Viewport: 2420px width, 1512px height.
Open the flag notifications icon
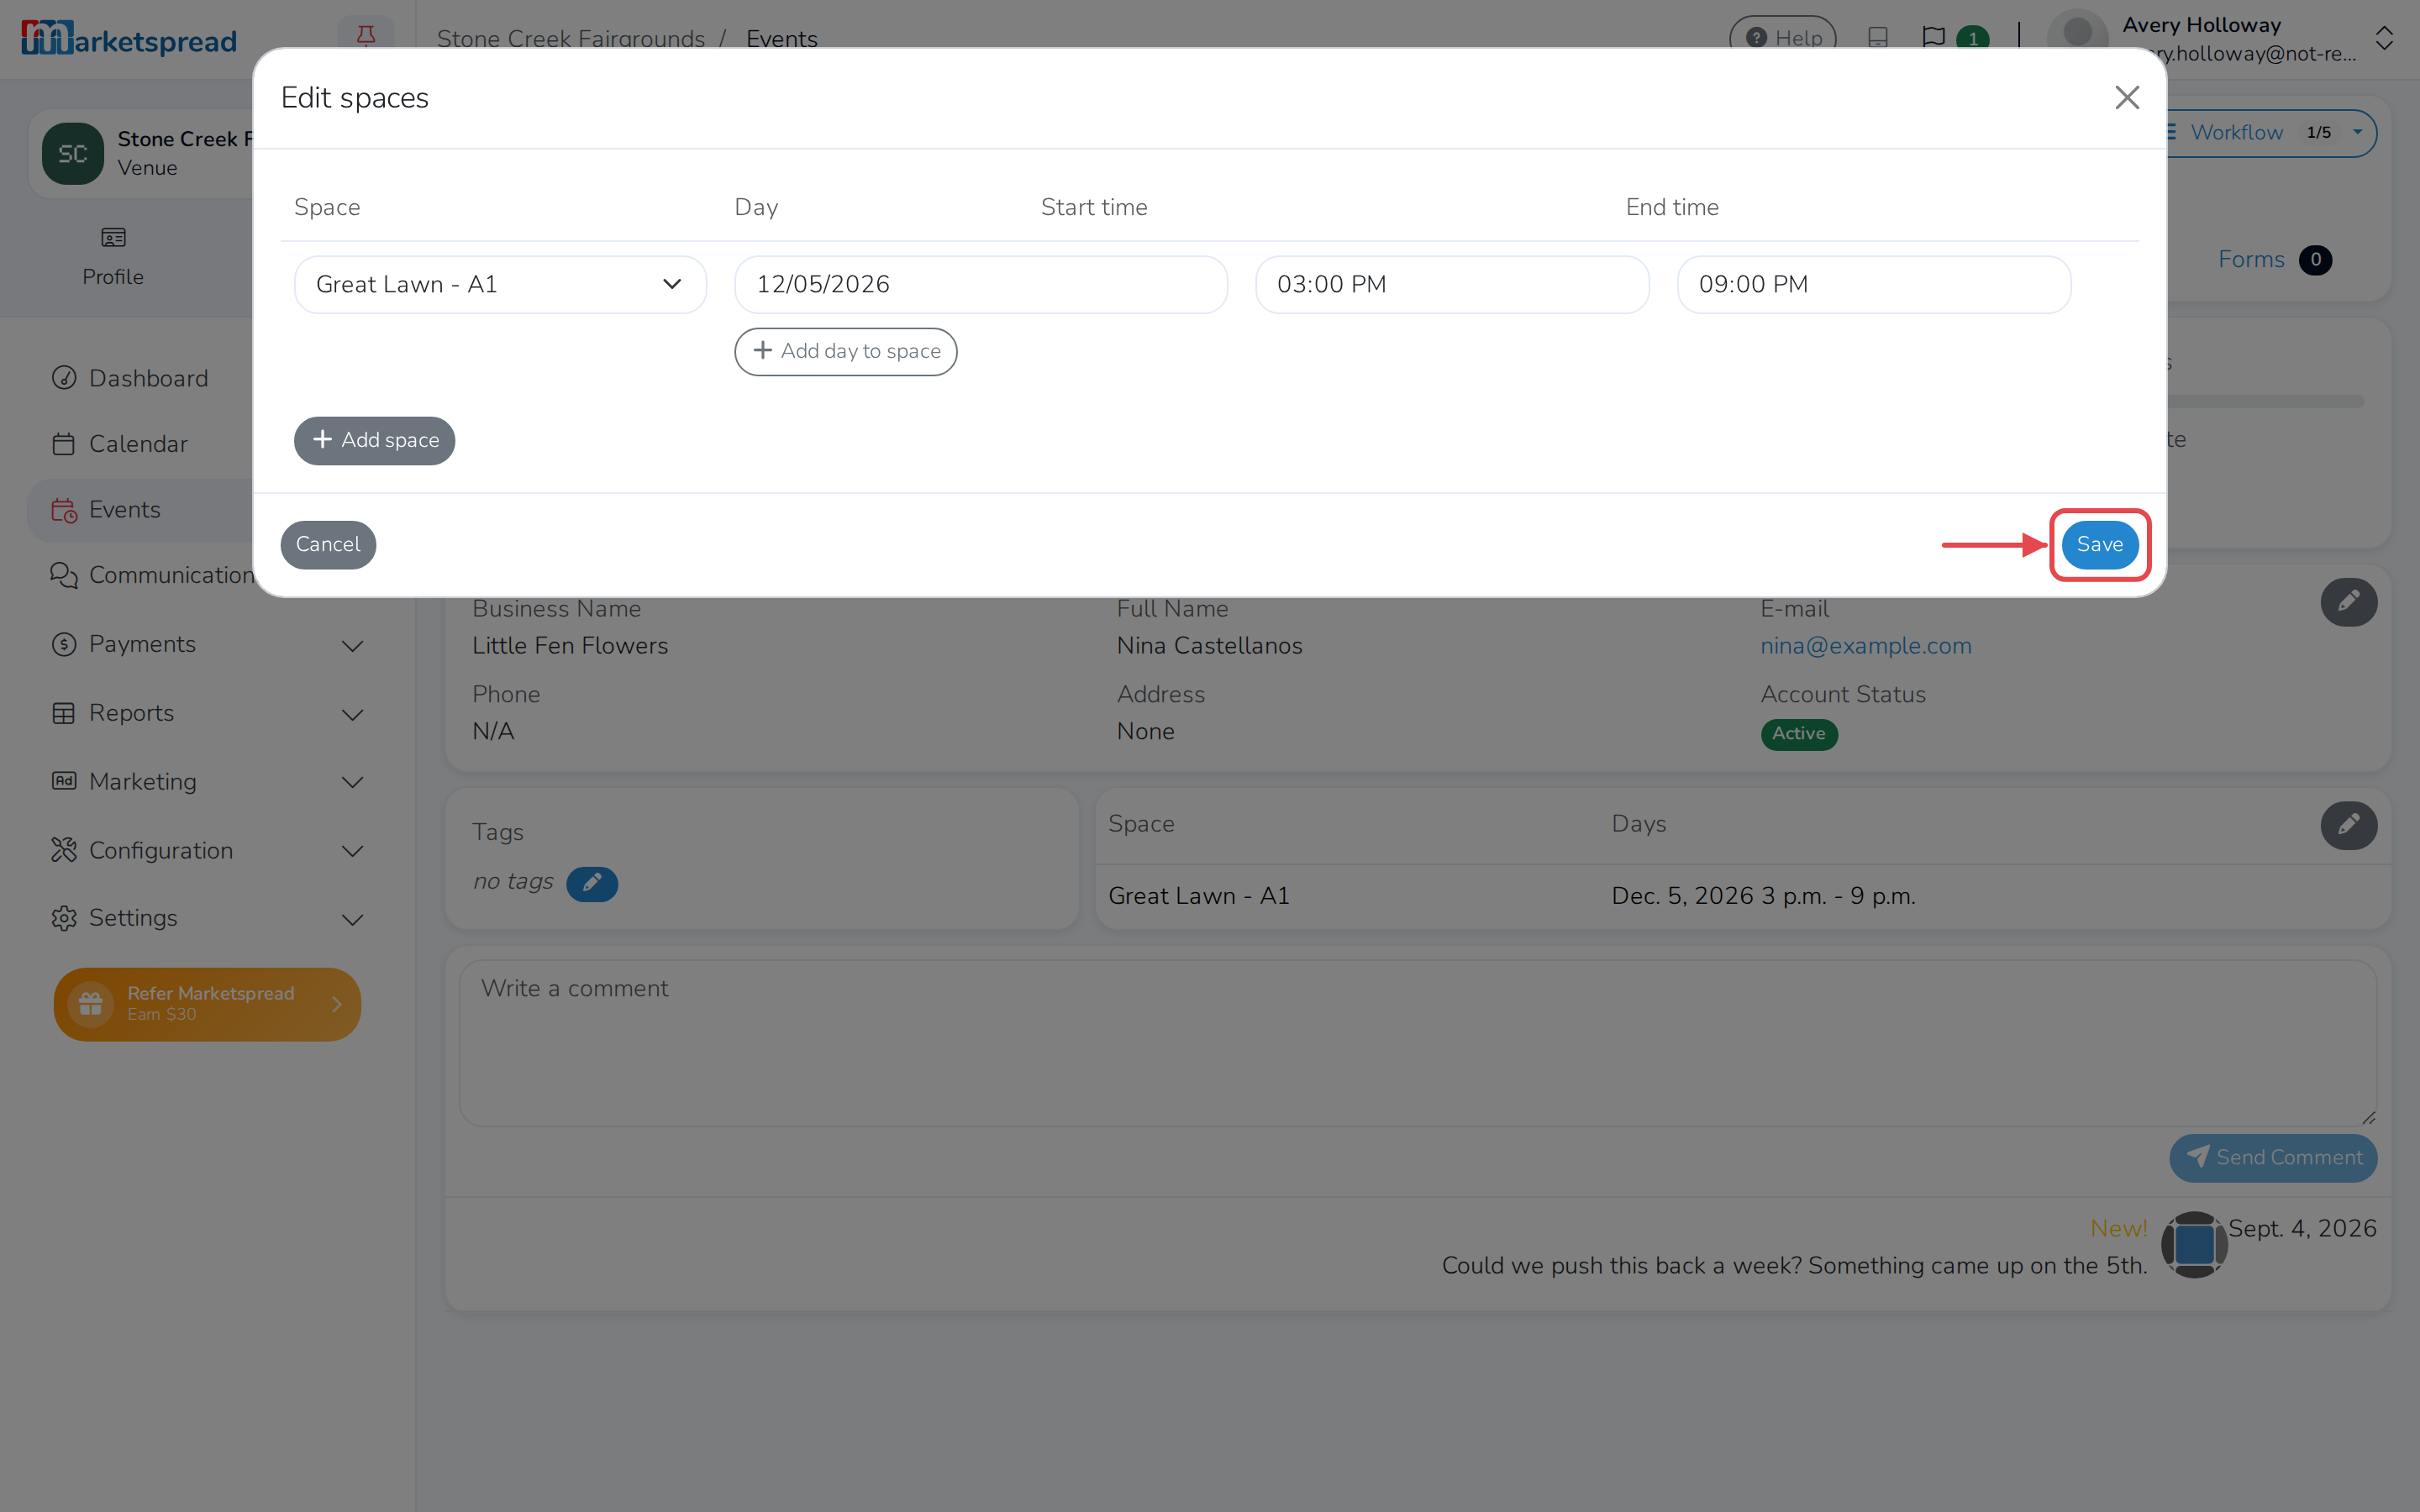[x=1933, y=37]
